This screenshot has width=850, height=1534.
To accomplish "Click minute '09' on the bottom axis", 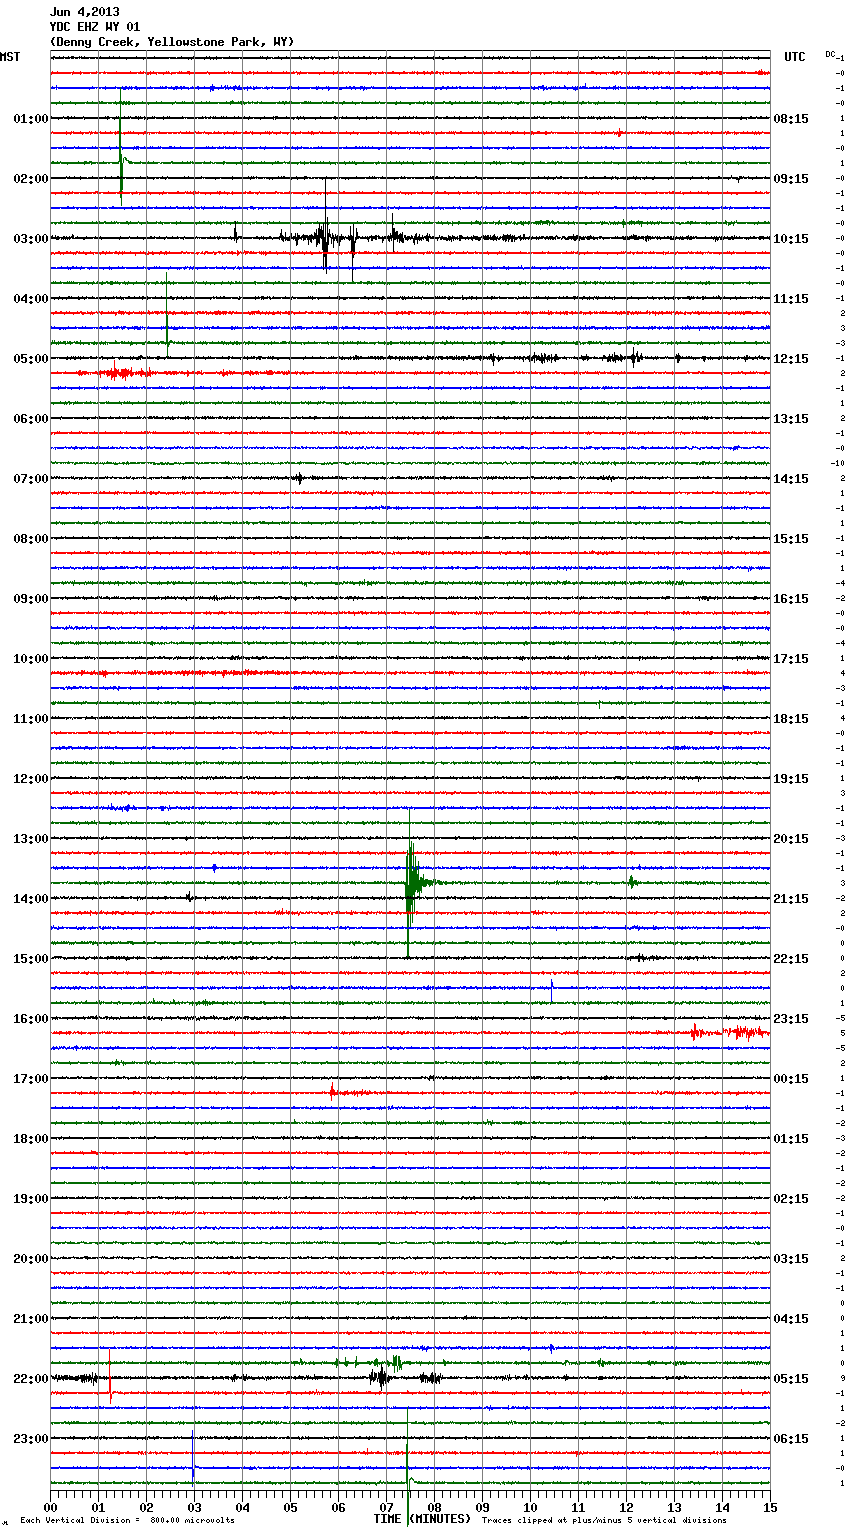I will point(482,1506).
